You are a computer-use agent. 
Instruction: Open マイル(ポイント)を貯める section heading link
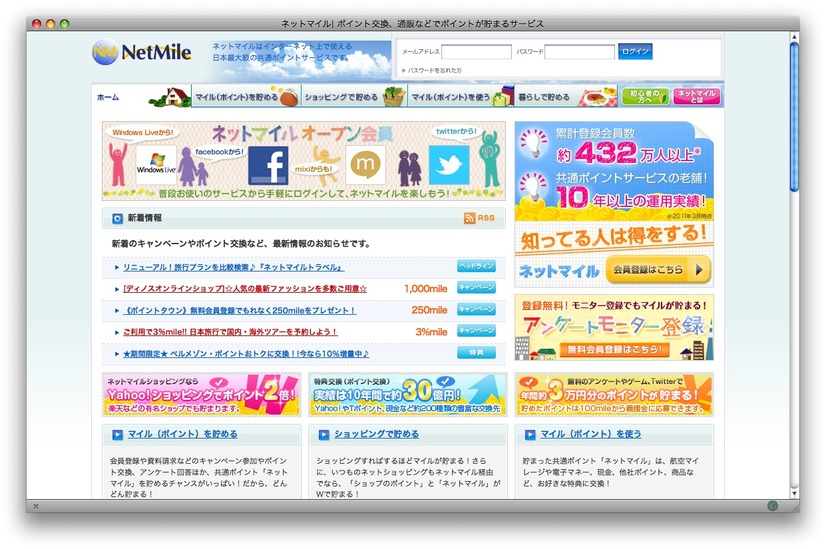183,435
